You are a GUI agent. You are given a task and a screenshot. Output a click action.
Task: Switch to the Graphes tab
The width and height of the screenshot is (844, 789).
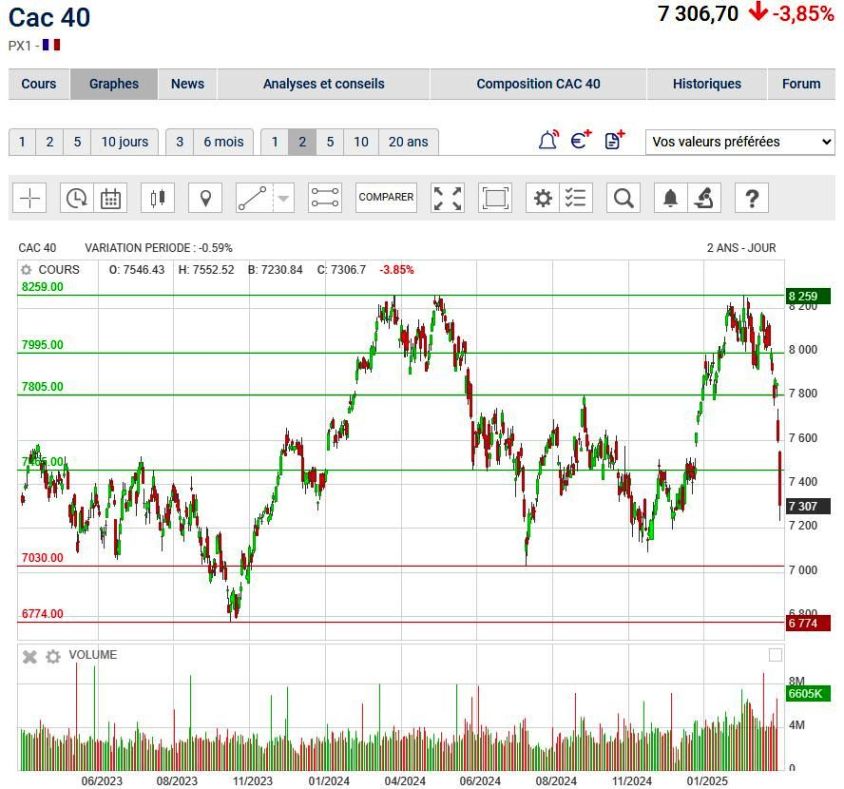pos(114,84)
